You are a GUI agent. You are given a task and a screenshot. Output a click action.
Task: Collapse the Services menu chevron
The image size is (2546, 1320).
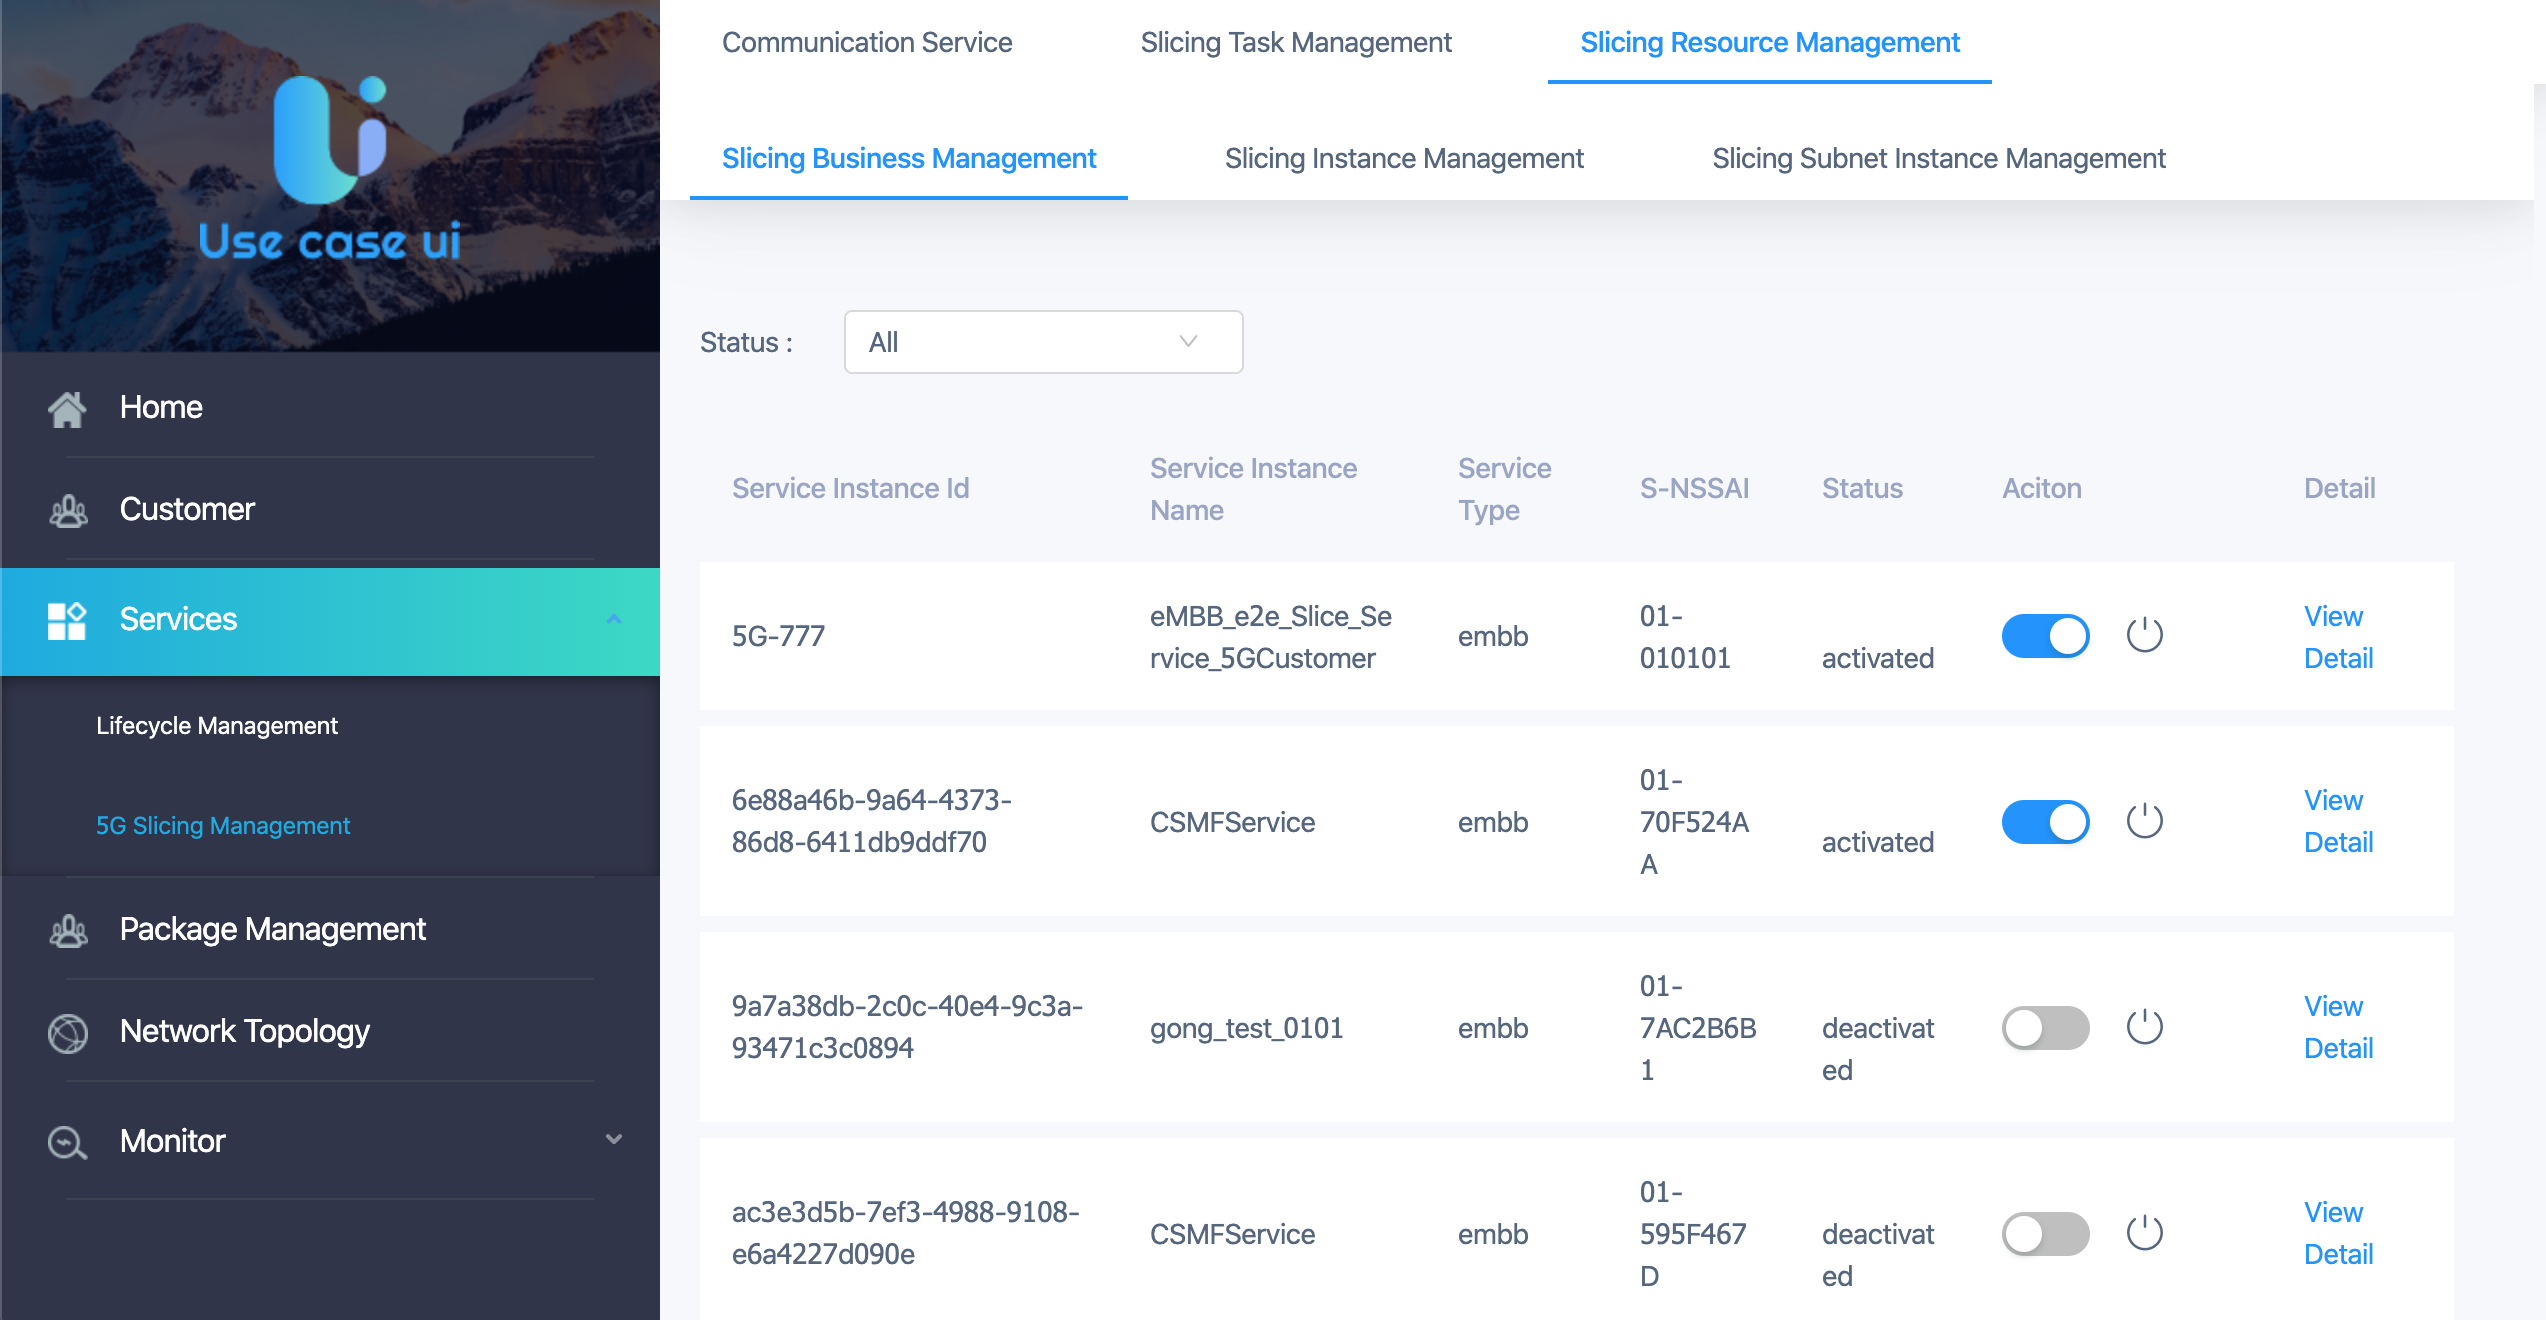tap(614, 620)
